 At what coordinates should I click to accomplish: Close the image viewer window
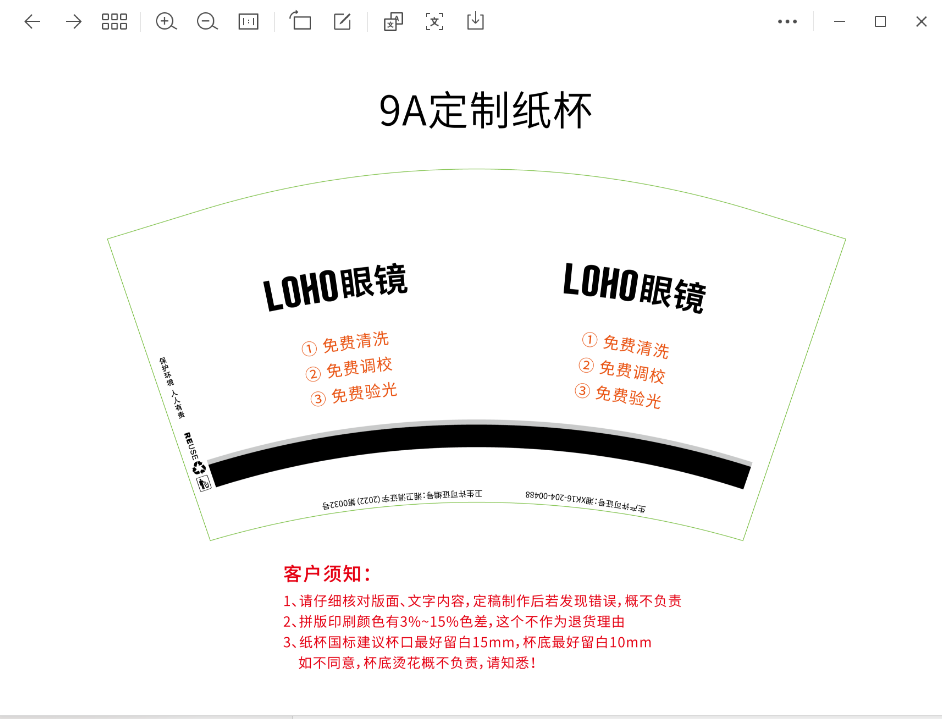point(921,22)
